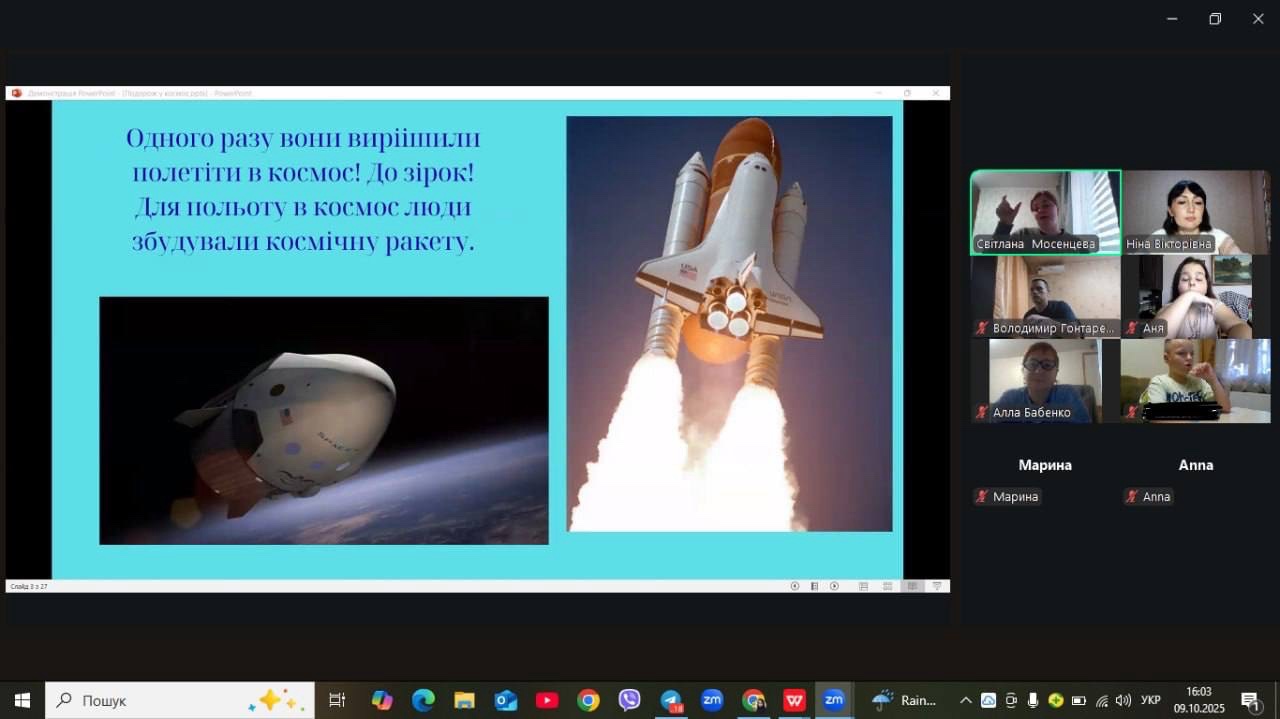Image resolution: width=1280 pixels, height=719 pixels.
Task: Switch to Normal view in the PowerPoint status bar
Action: 863,586
